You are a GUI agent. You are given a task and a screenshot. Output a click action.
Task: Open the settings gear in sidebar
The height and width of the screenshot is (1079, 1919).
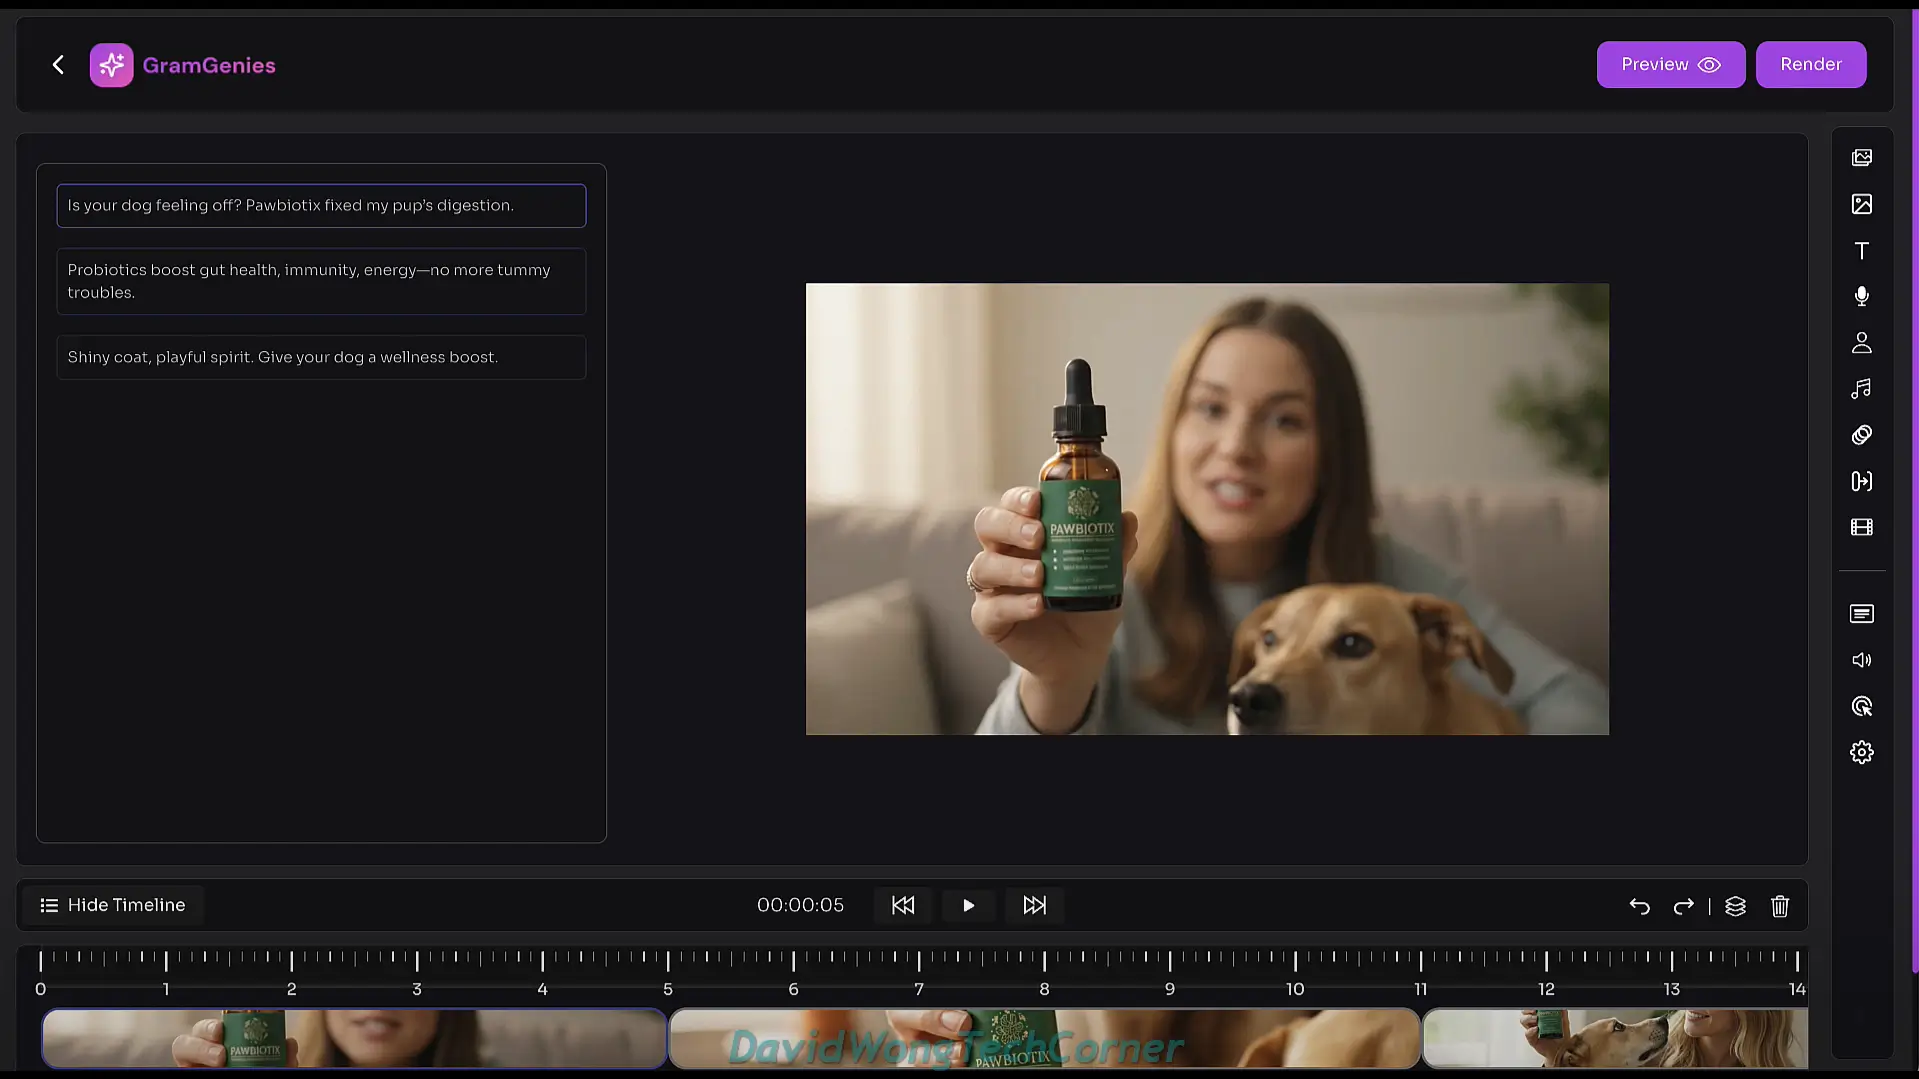(x=1861, y=752)
